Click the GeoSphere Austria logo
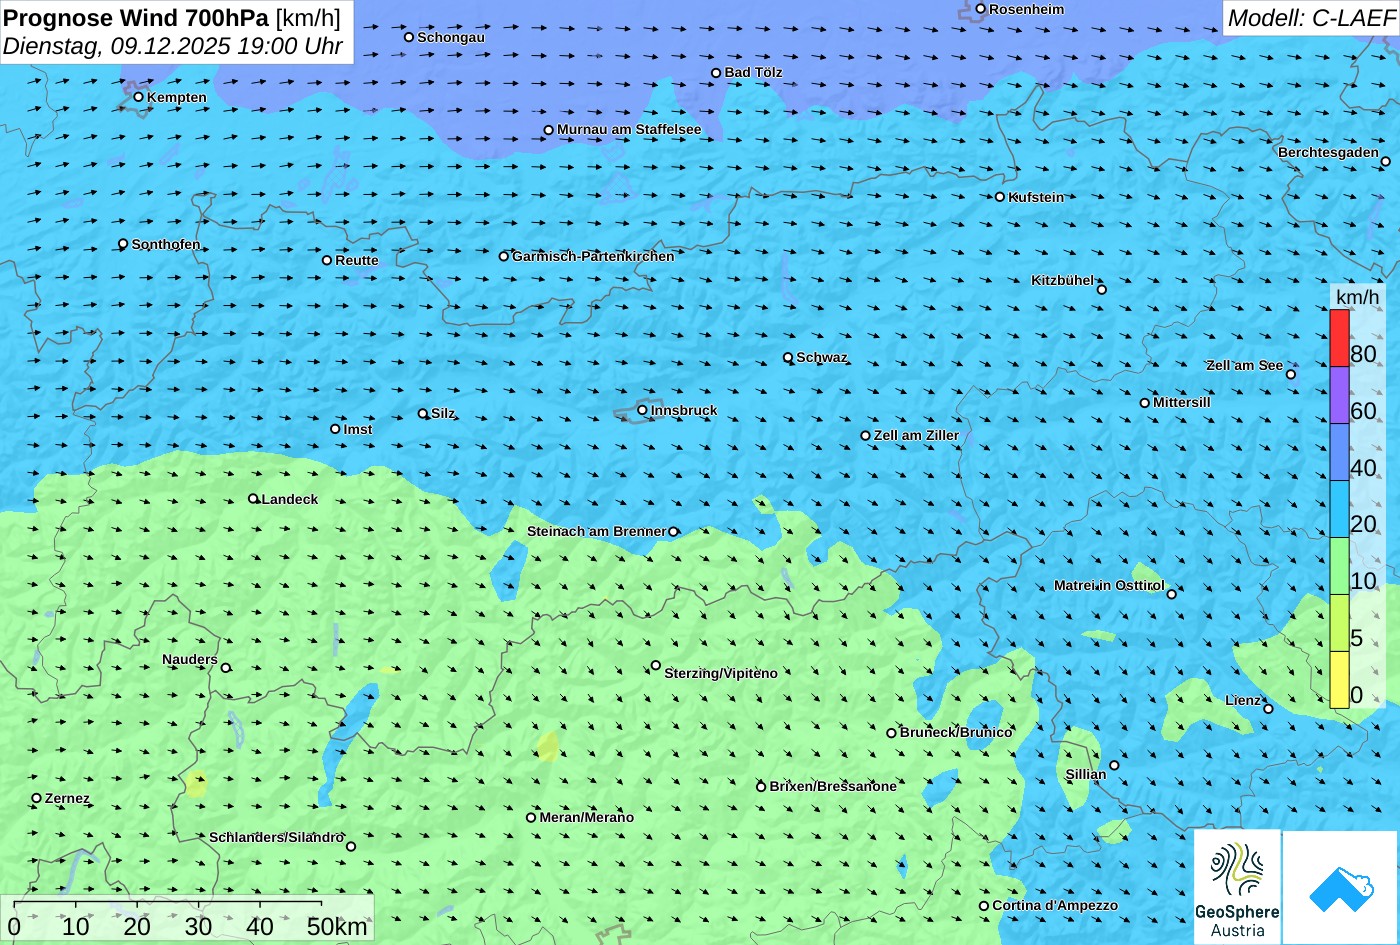This screenshot has height=945, width=1400. (1237, 886)
